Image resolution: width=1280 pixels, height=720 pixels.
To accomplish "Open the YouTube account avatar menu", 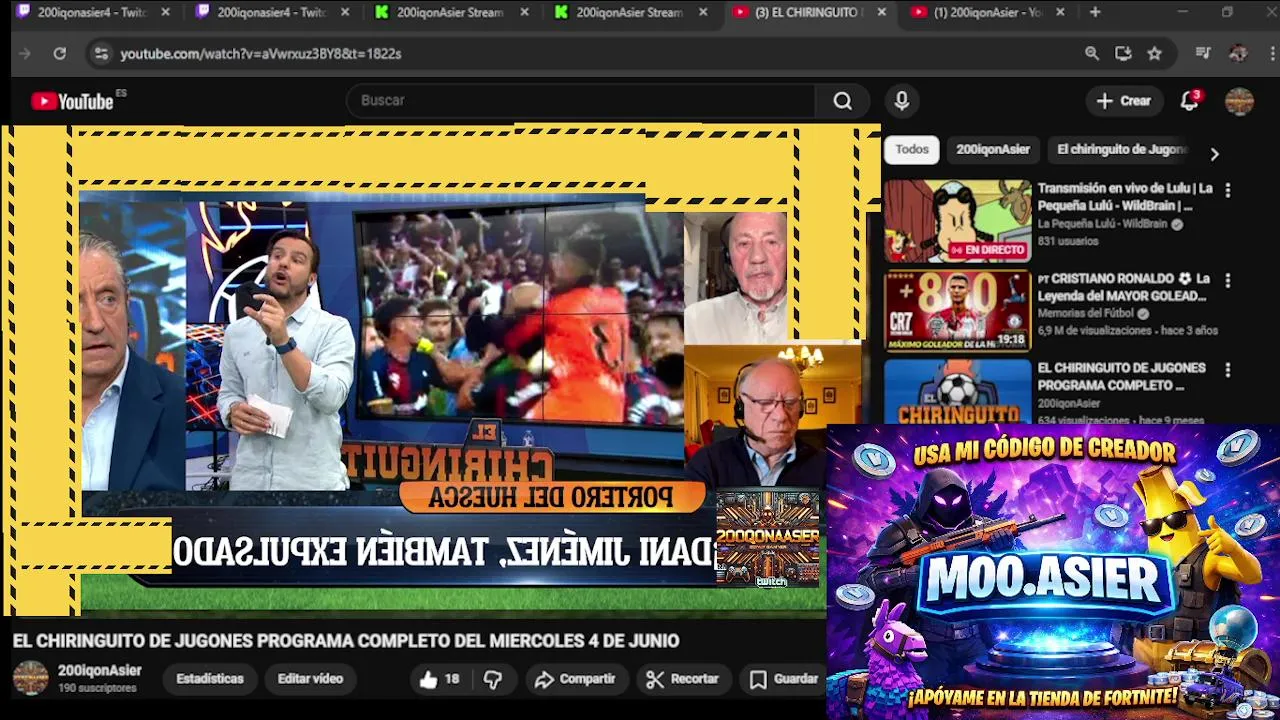I will coord(1239,101).
